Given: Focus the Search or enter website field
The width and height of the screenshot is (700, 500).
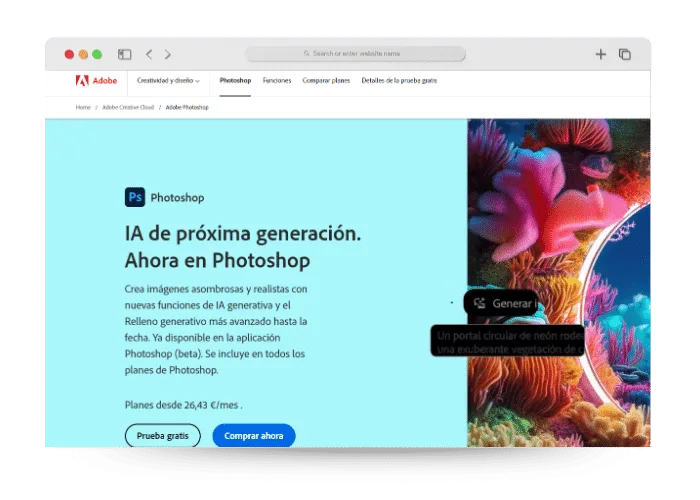Looking at the screenshot, I should click(x=355, y=54).
